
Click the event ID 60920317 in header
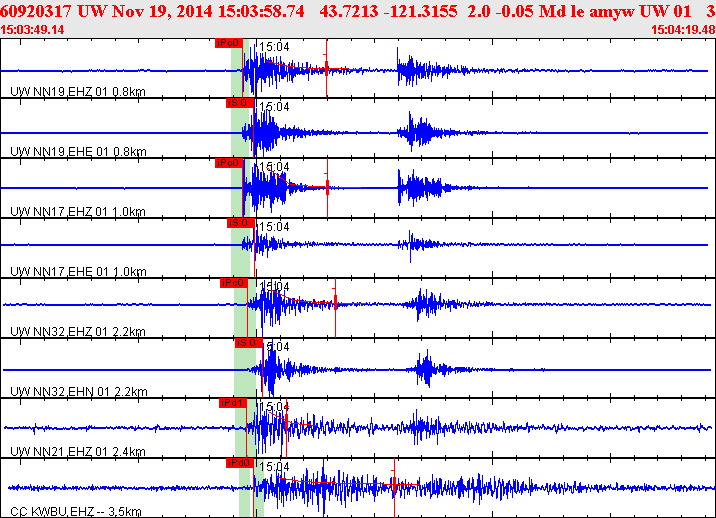point(36,11)
